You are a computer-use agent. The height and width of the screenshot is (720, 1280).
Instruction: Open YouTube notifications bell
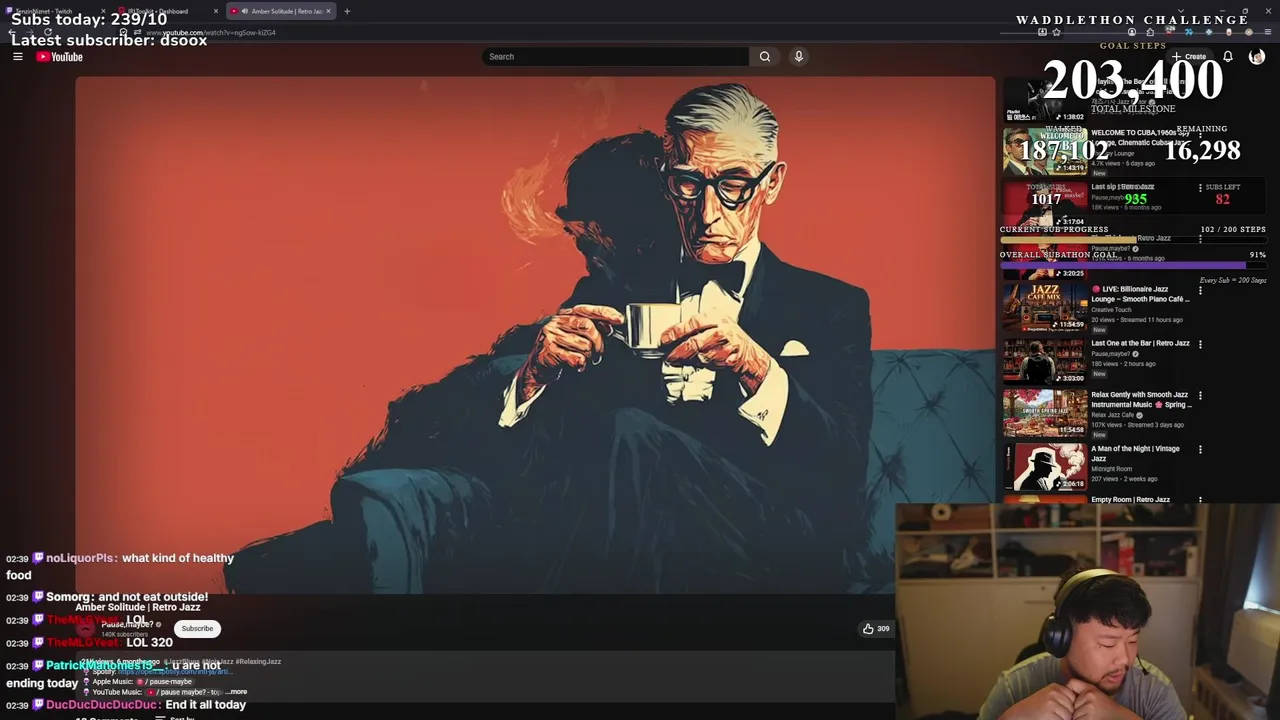pos(1228,57)
